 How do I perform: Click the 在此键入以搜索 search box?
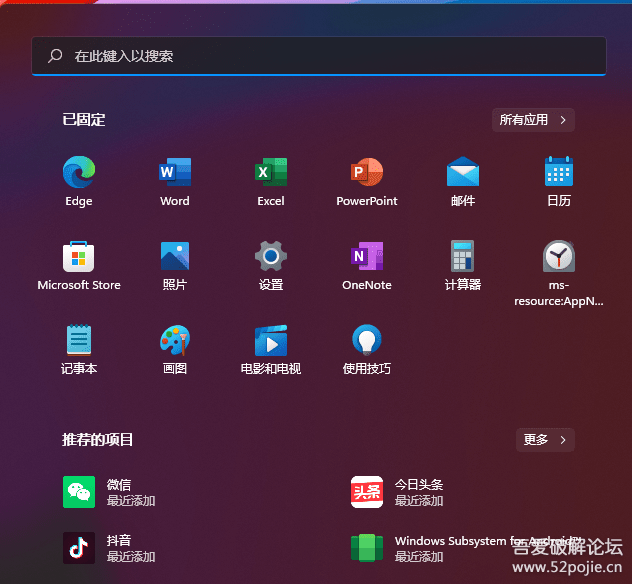click(x=318, y=57)
